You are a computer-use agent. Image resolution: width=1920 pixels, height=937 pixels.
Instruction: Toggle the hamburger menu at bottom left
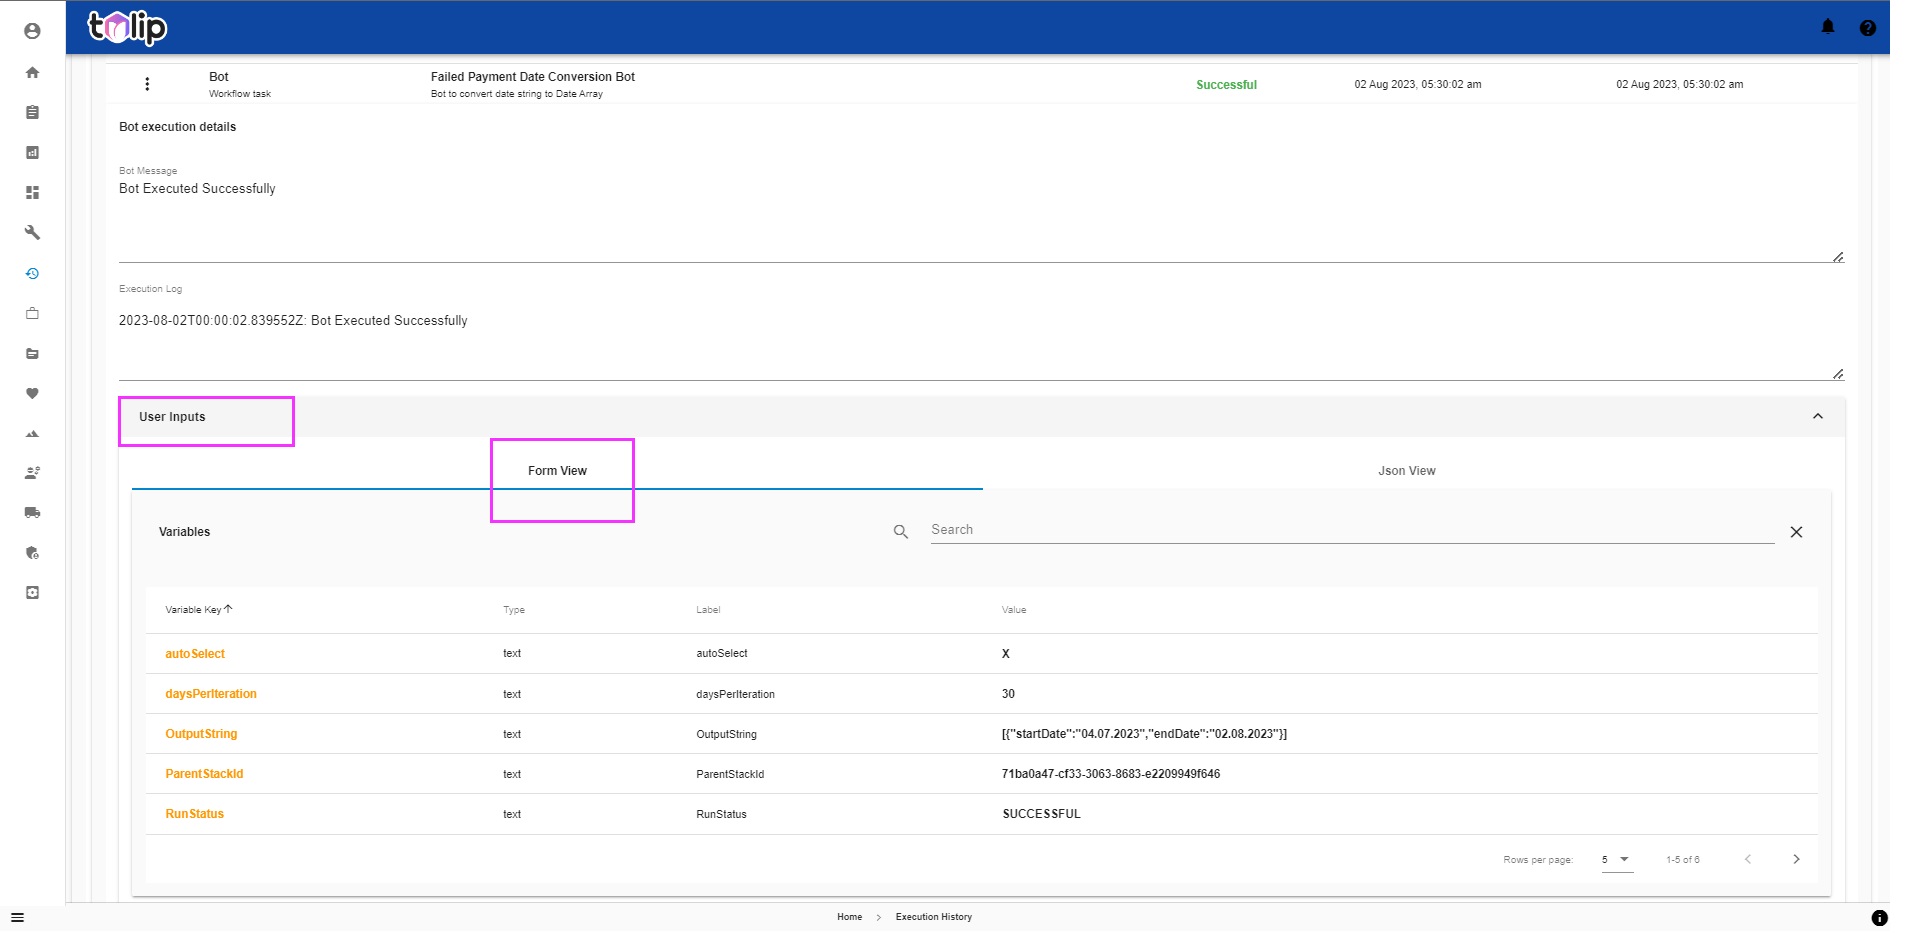17,917
